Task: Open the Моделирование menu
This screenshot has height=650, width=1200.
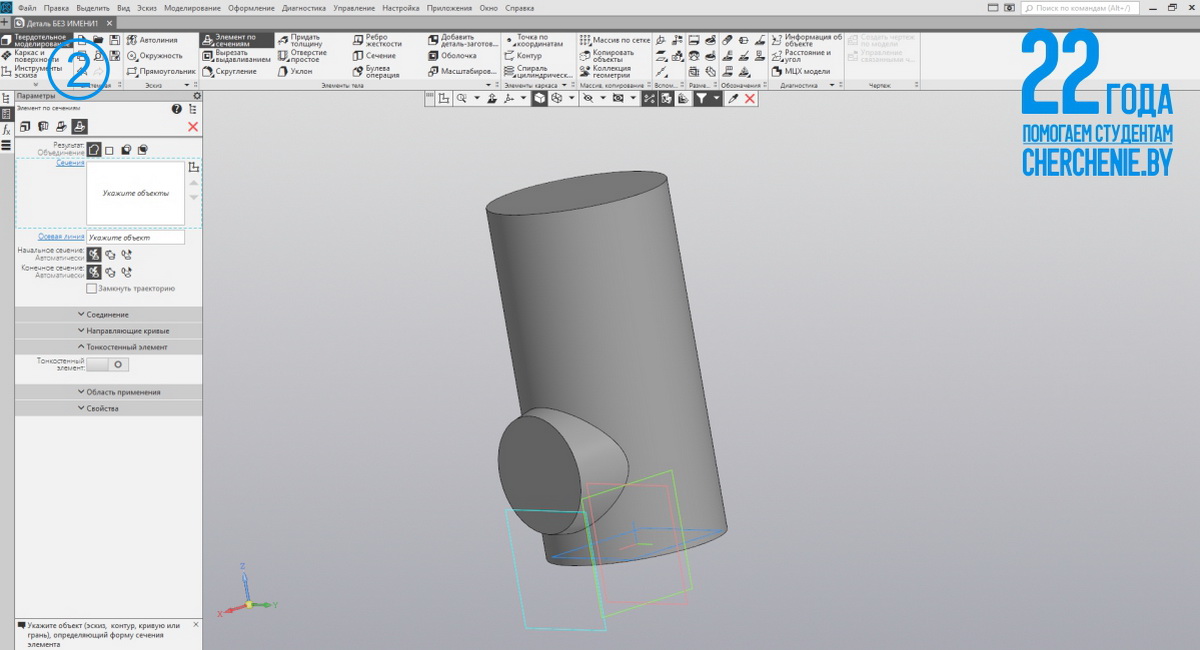Action: tap(194, 8)
